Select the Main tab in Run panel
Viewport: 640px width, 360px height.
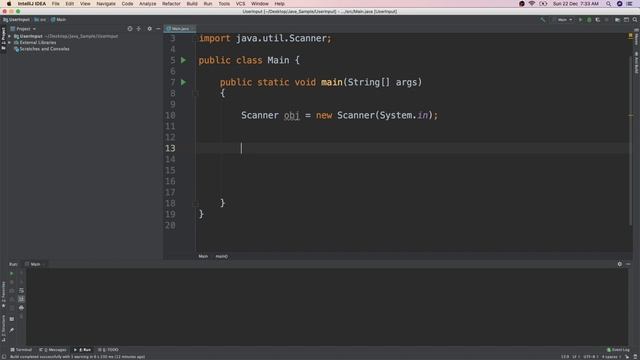tap(35, 264)
